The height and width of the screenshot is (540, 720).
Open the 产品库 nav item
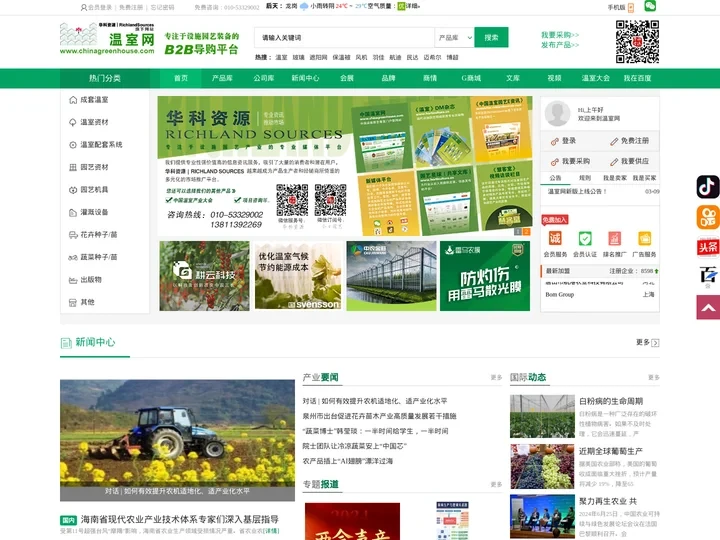[x=222, y=78]
